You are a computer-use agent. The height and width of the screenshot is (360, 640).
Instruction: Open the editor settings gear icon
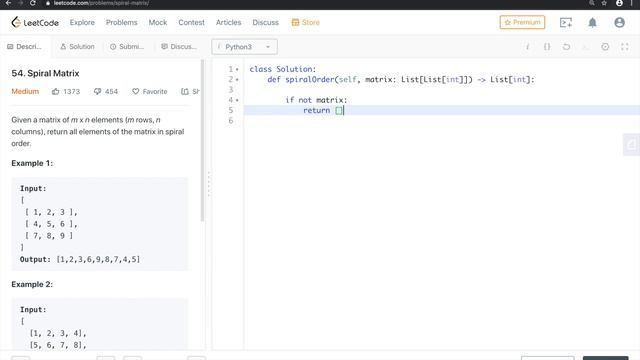point(605,47)
